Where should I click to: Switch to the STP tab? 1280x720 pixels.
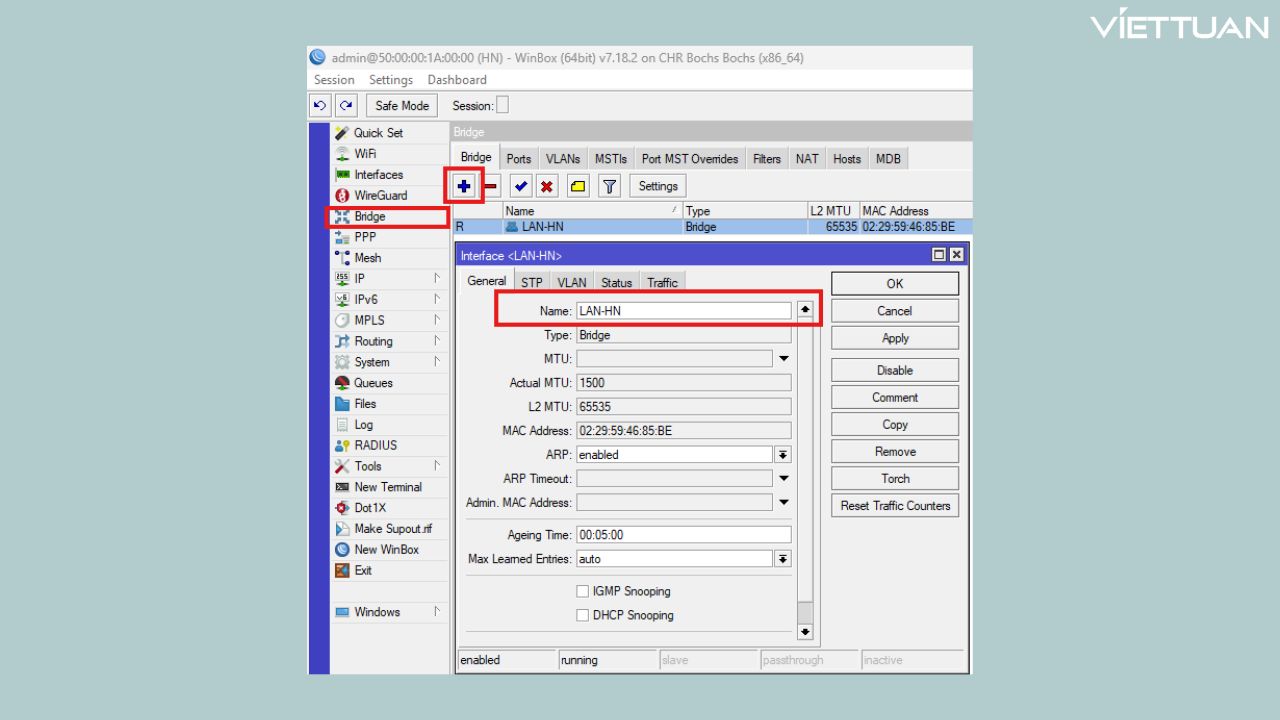(531, 283)
